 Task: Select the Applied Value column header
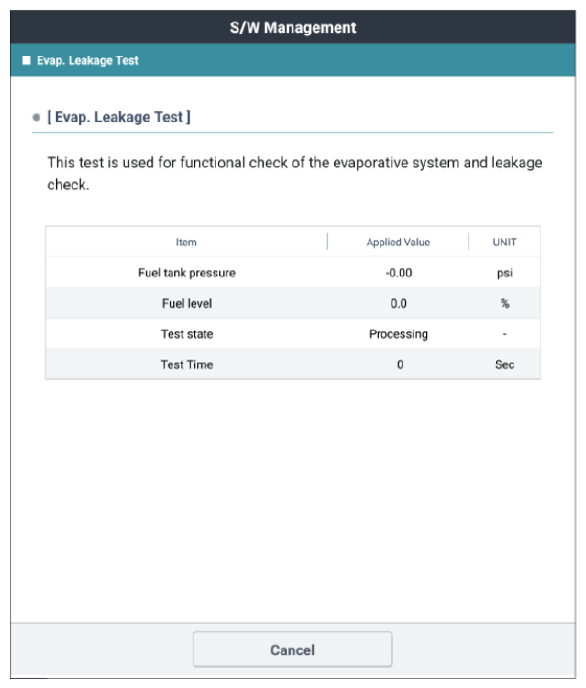pyautogui.click(x=398, y=242)
